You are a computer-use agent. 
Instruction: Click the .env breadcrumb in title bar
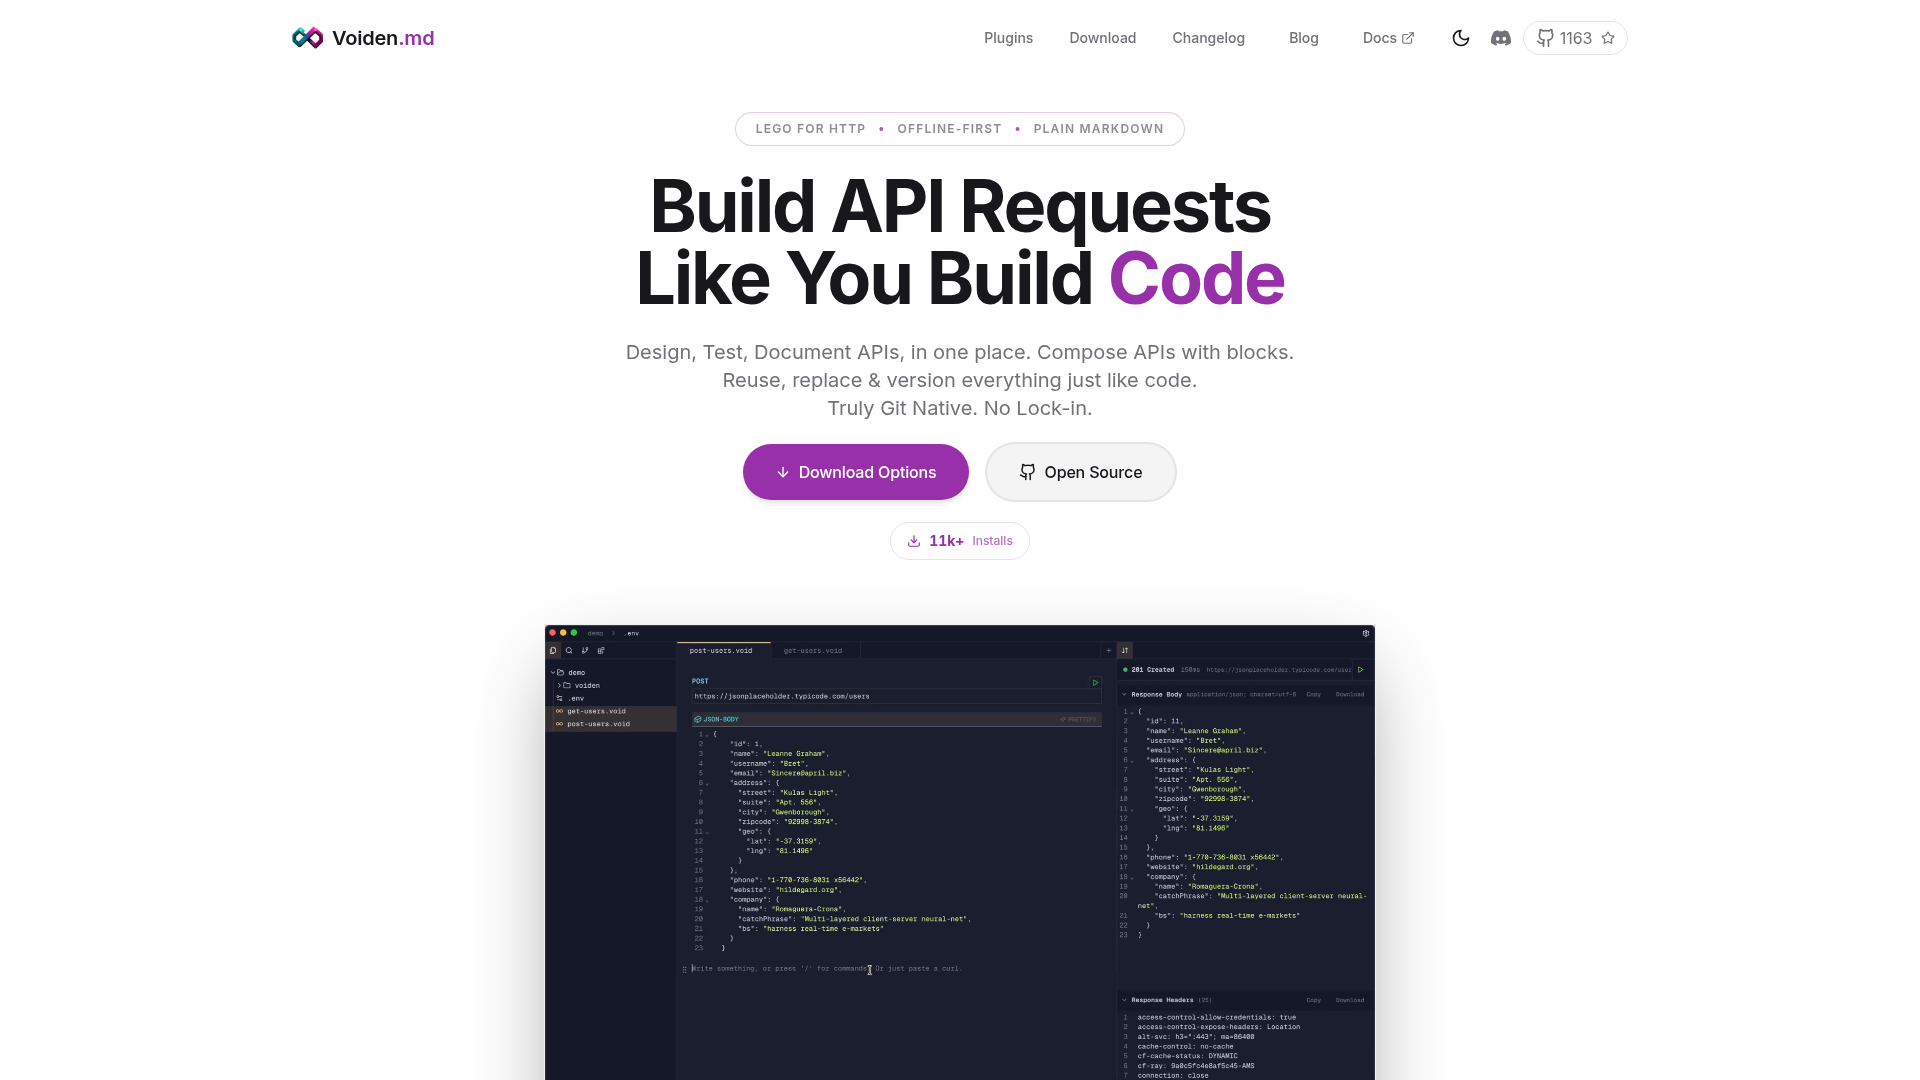pos(632,633)
